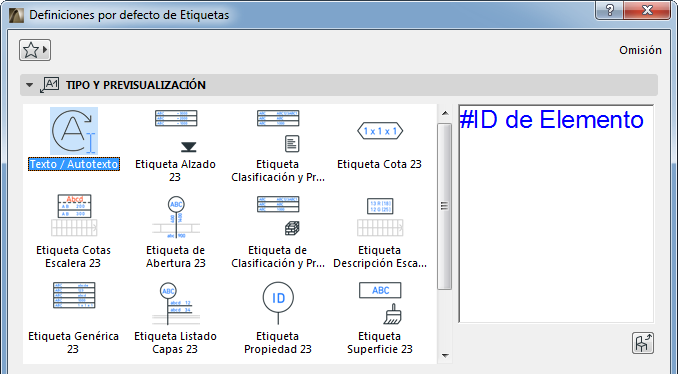Viewport: 678px width, 374px height.
Task: Select the Etiqueta Listado Capas 23 icon
Action: pos(176,304)
